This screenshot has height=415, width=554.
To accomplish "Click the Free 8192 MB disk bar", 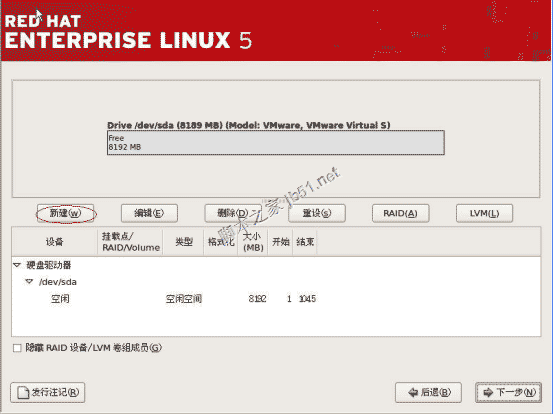I will coord(276,143).
